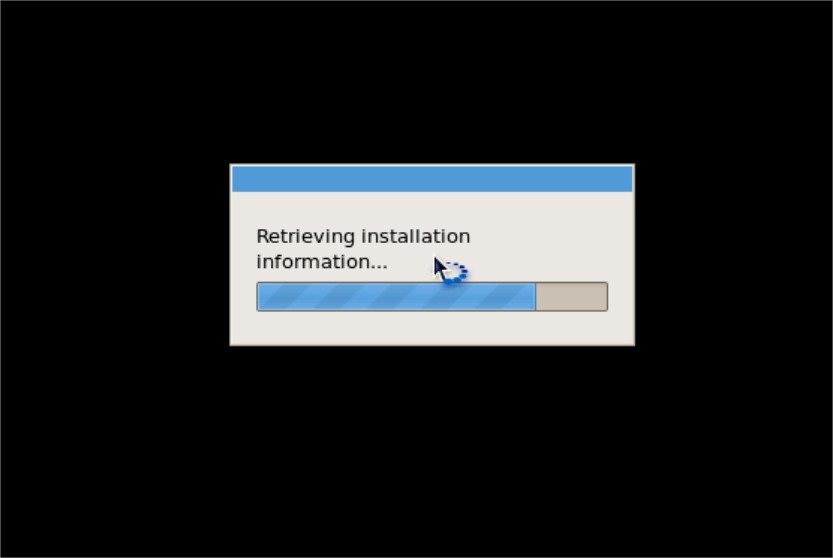Click the arrow pointer of the mouse cursor

tap(440, 268)
